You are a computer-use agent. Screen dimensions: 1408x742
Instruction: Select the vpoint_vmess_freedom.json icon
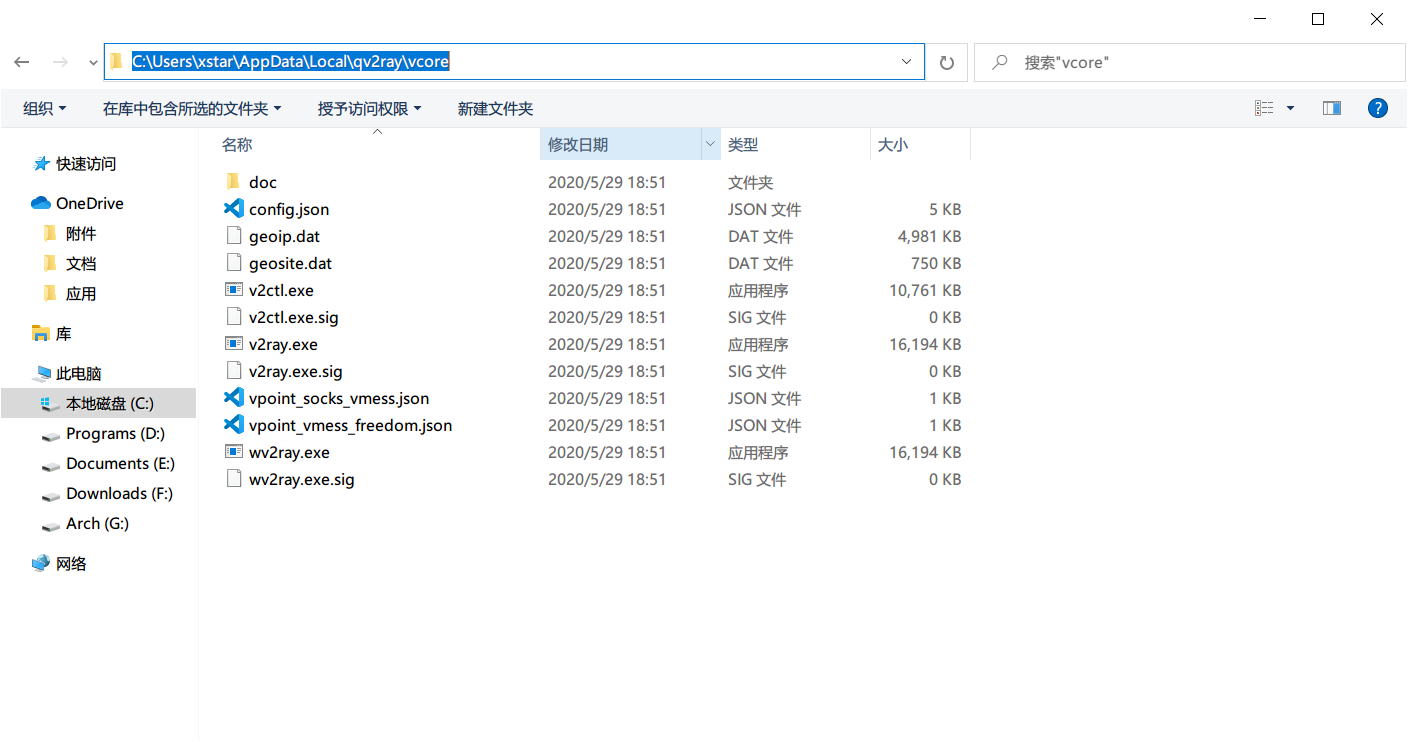coord(233,425)
